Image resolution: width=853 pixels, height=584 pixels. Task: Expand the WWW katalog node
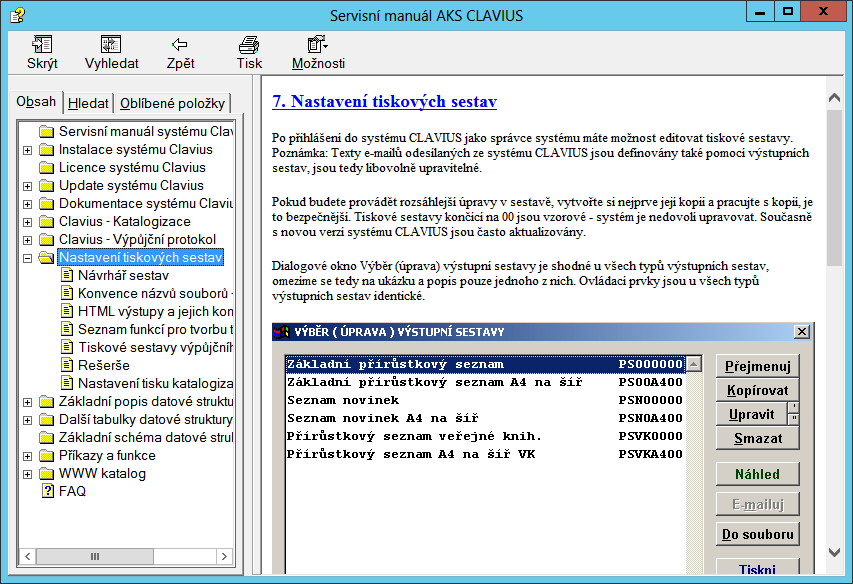click(28, 474)
